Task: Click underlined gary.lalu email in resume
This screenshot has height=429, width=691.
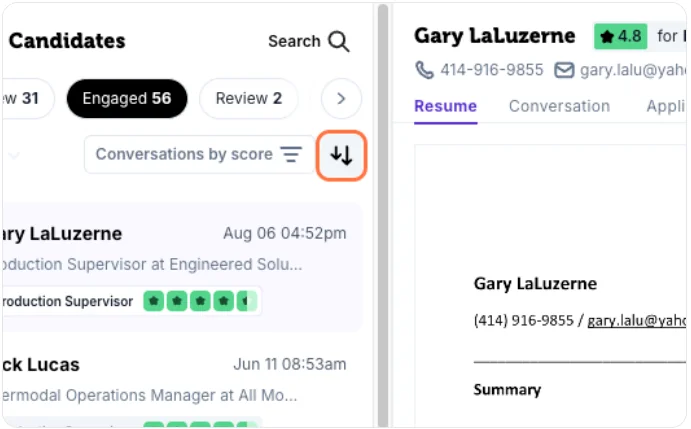Action: coord(636,321)
